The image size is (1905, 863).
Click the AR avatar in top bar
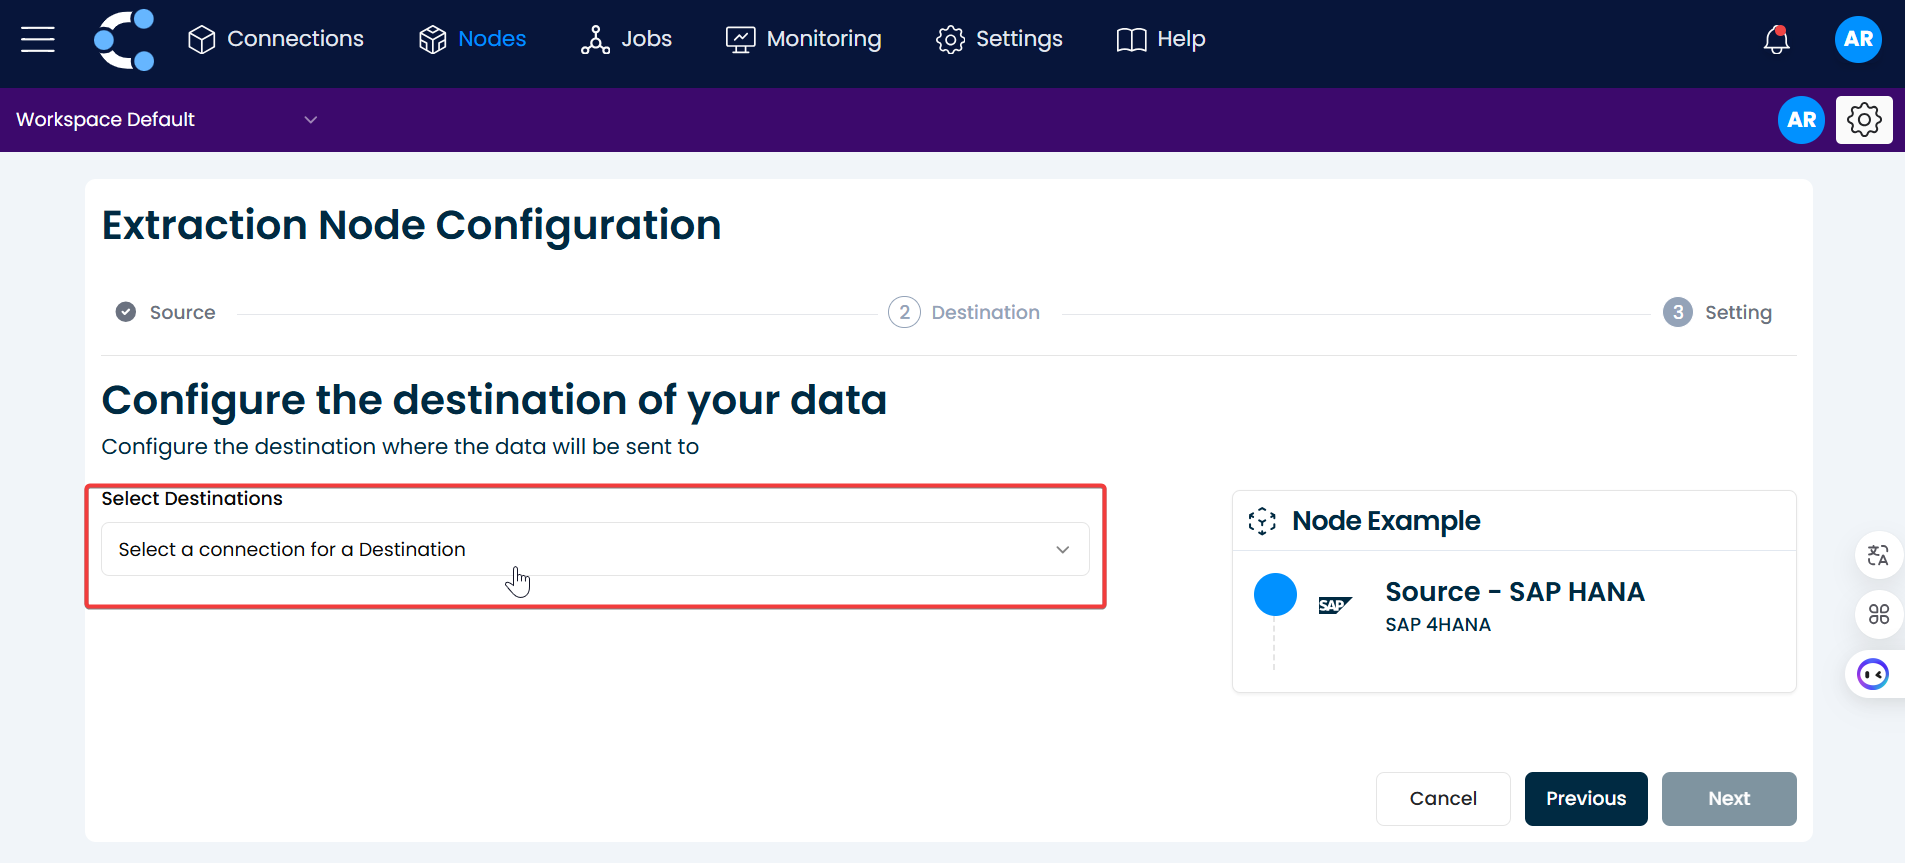tap(1857, 40)
